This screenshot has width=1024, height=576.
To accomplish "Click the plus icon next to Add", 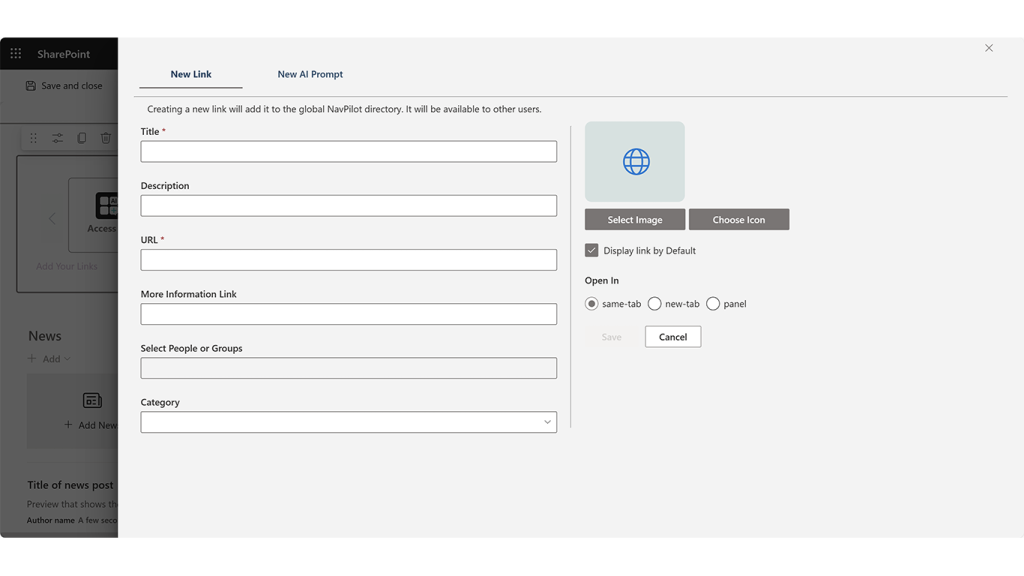I will coord(32,359).
